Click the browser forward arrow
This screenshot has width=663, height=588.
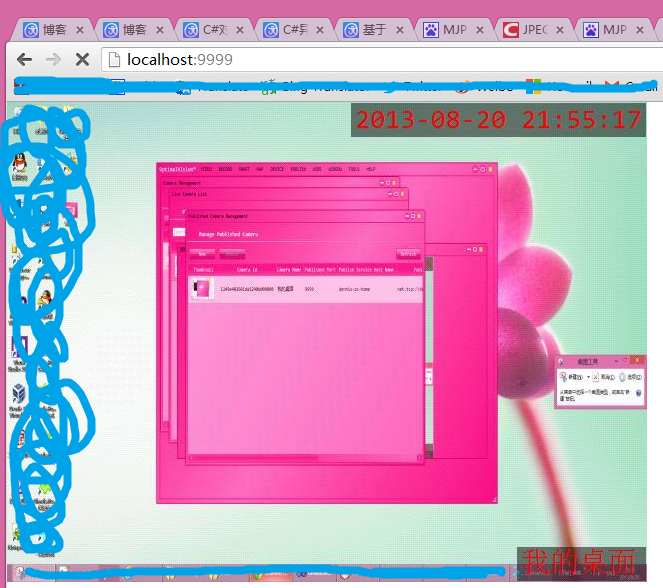(54, 60)
